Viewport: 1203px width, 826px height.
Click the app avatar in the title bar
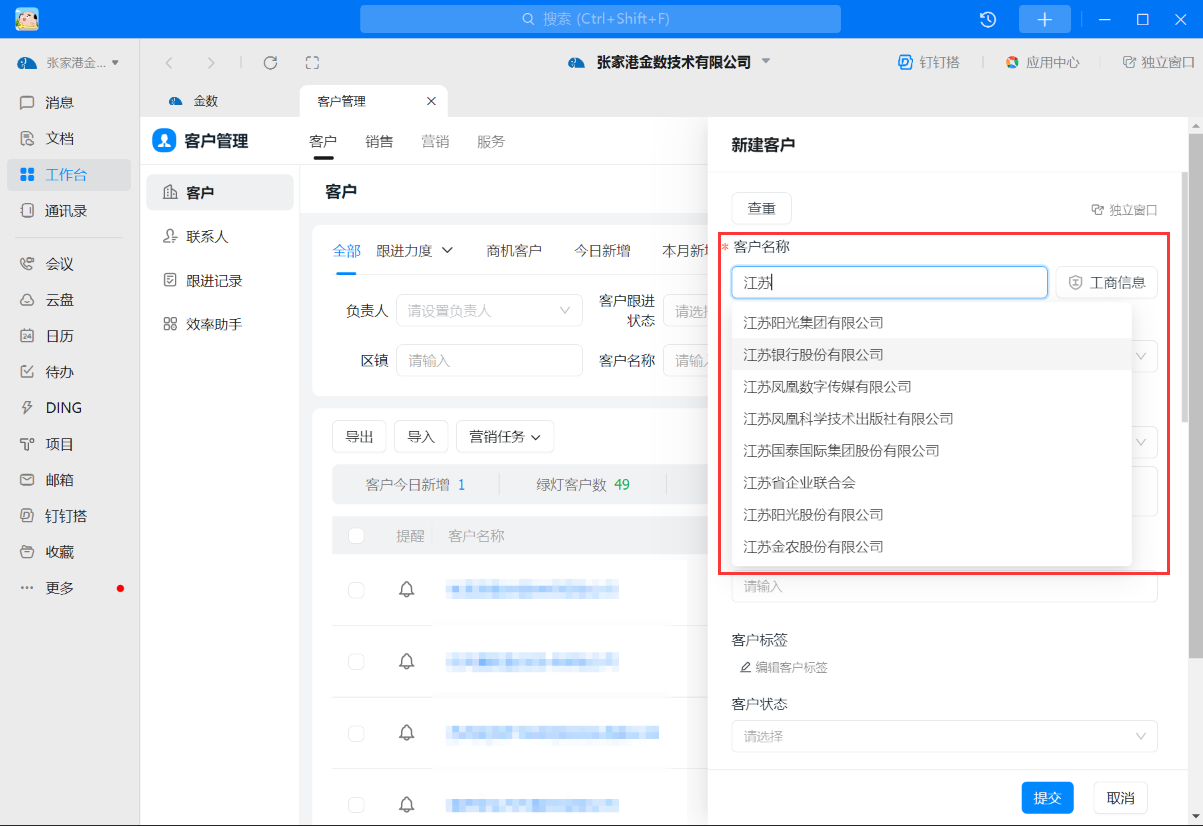click(27, 19)
